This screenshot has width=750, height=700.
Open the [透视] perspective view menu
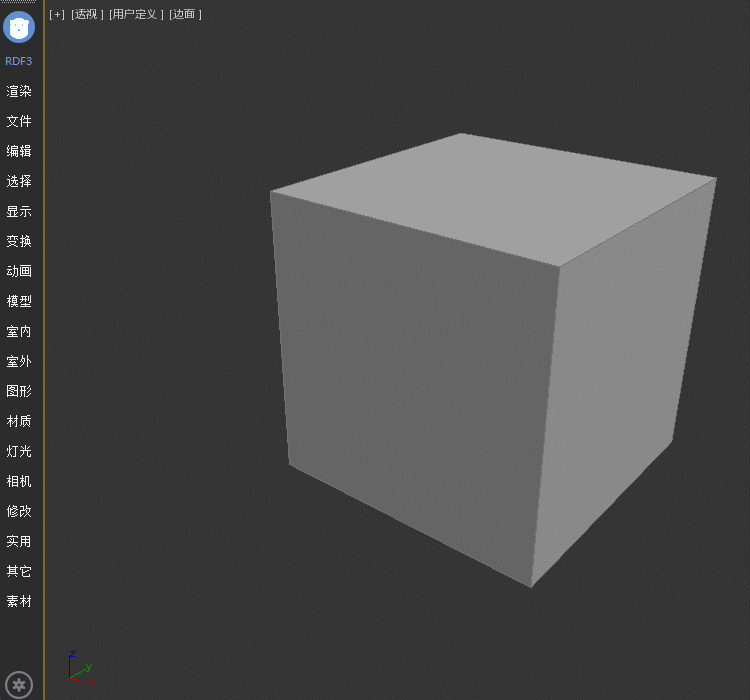pos(87,14)
